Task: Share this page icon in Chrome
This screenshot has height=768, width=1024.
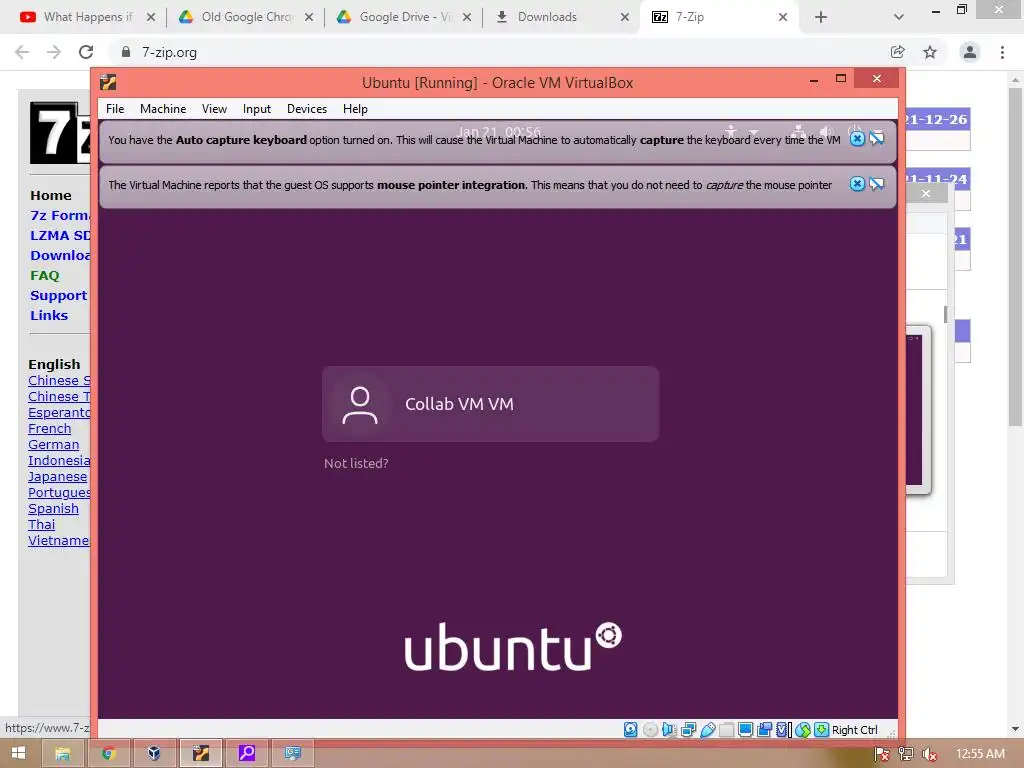Action: click(897, 52)
